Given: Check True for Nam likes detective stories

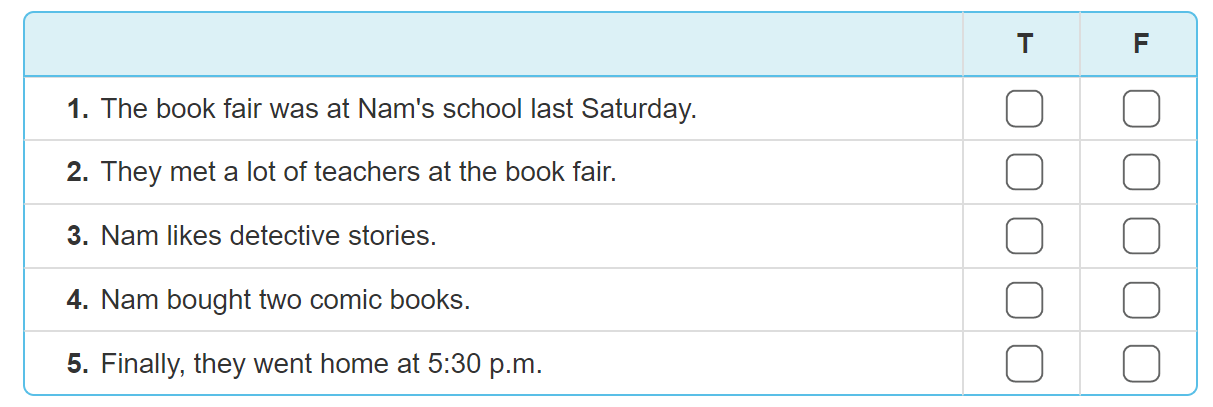Looking at the screenshot, I should (x=1024, y=237).
